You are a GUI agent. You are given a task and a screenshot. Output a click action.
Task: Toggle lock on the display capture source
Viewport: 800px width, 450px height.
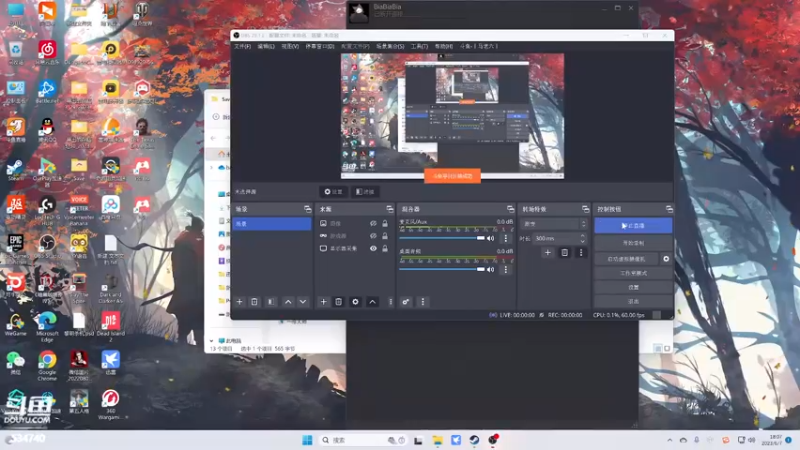coord(385,248)
